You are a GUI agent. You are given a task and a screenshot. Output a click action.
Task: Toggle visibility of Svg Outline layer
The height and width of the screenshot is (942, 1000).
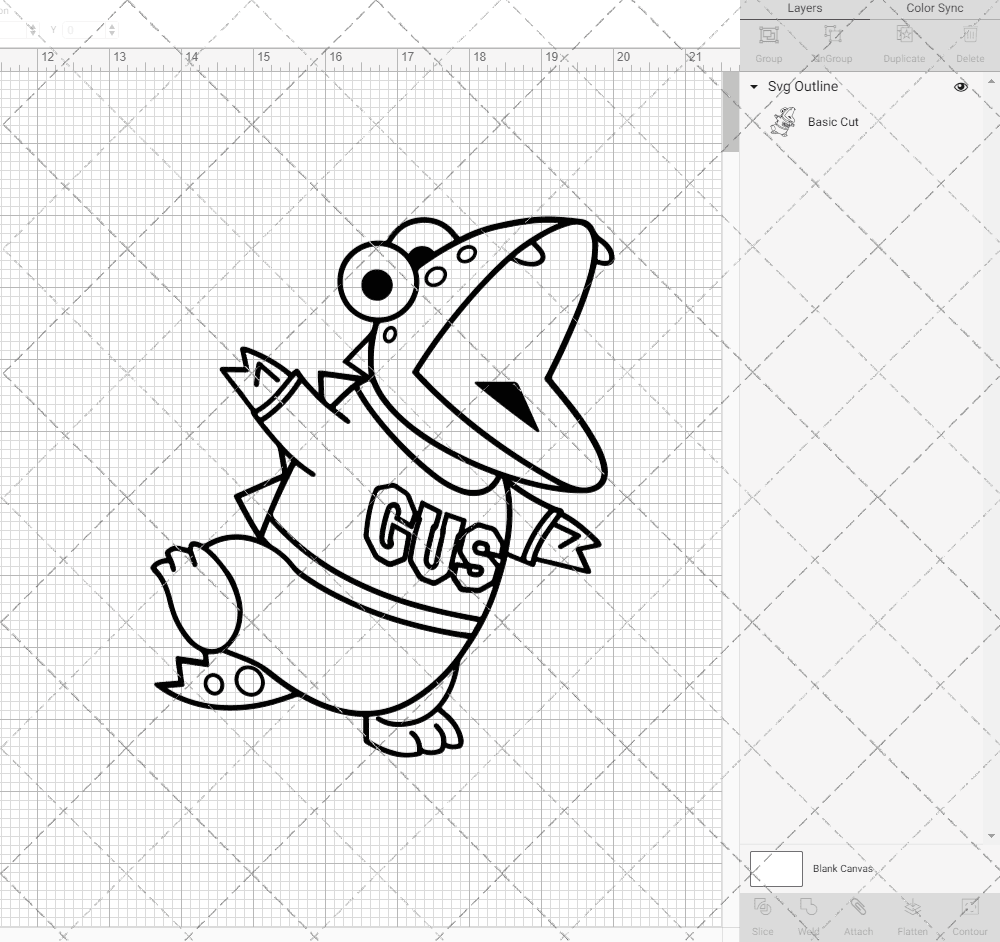click(x=960, y=87)
